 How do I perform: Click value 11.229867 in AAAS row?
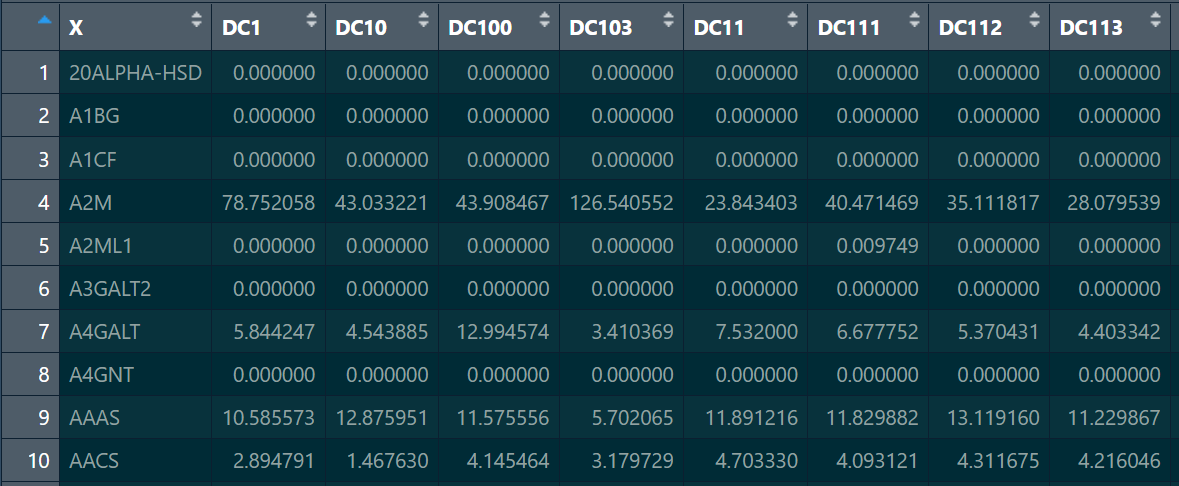[1114, 418]
